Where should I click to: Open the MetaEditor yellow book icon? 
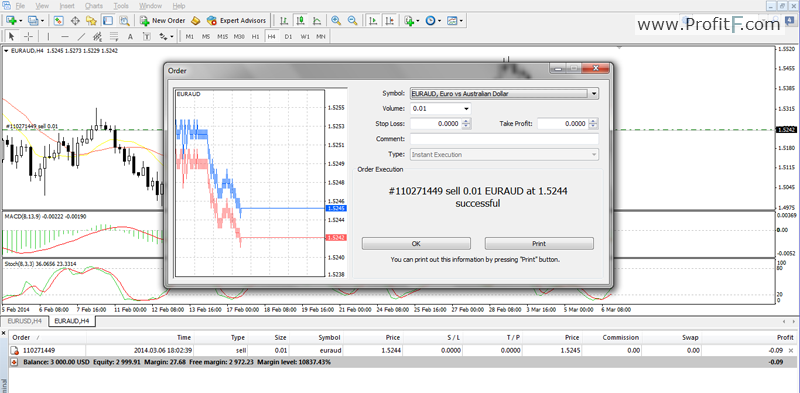point(196,21)
